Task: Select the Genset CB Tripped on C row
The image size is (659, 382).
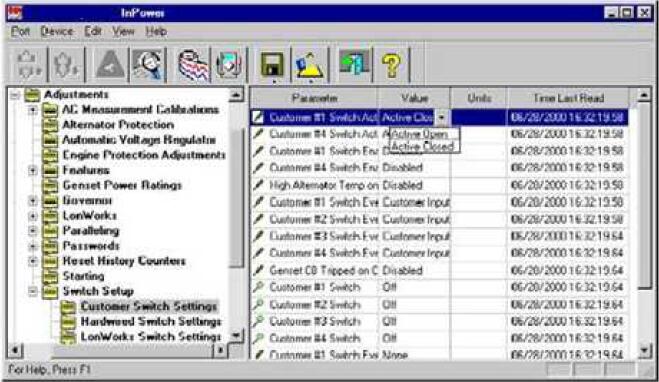Action: tap(439, 270)
